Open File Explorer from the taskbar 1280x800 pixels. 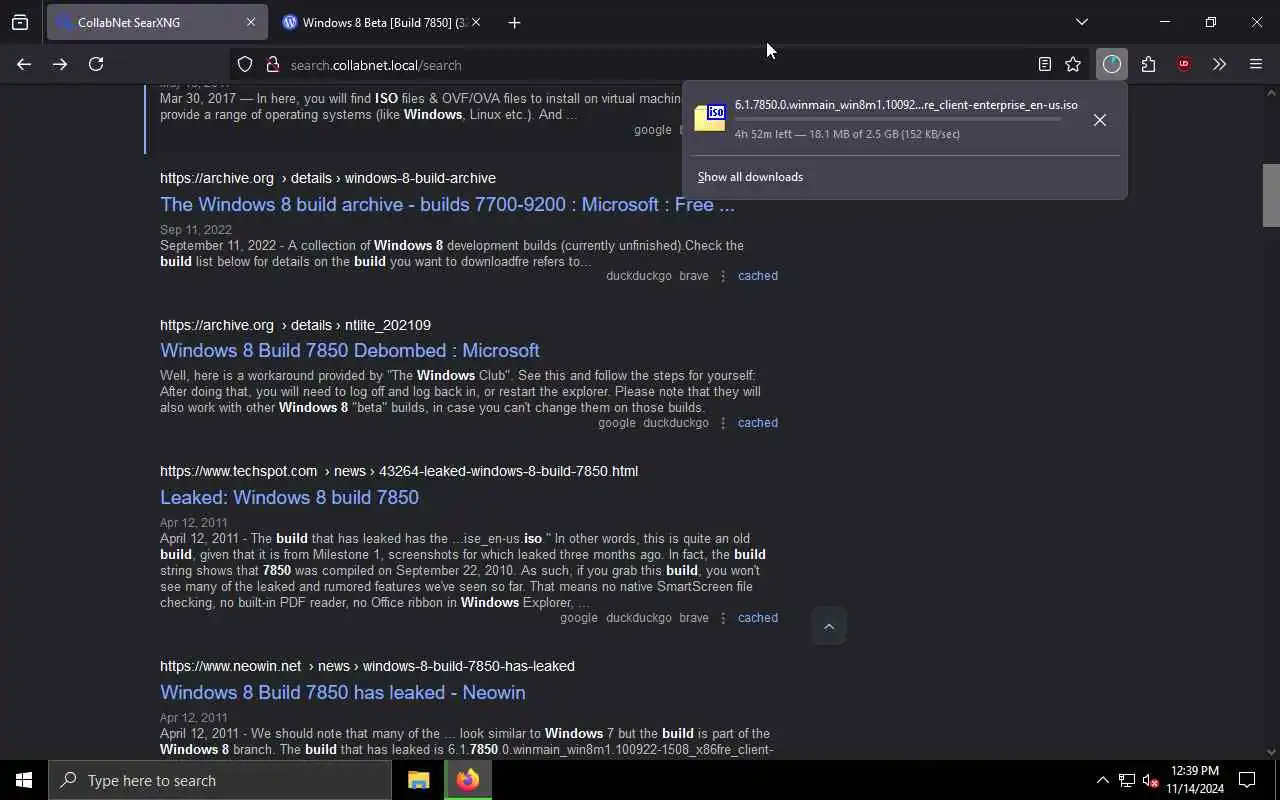coord(418,780)
